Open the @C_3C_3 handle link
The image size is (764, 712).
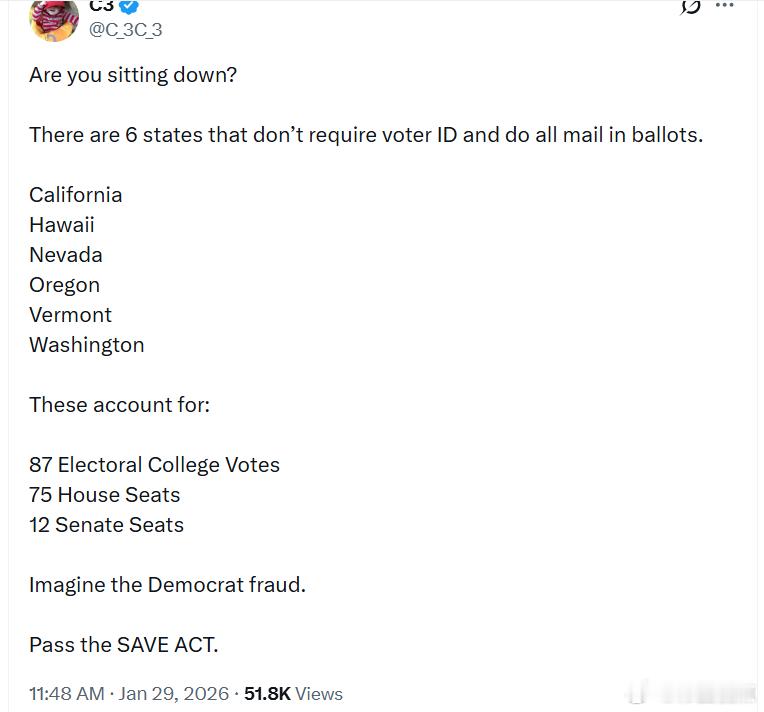125,30
